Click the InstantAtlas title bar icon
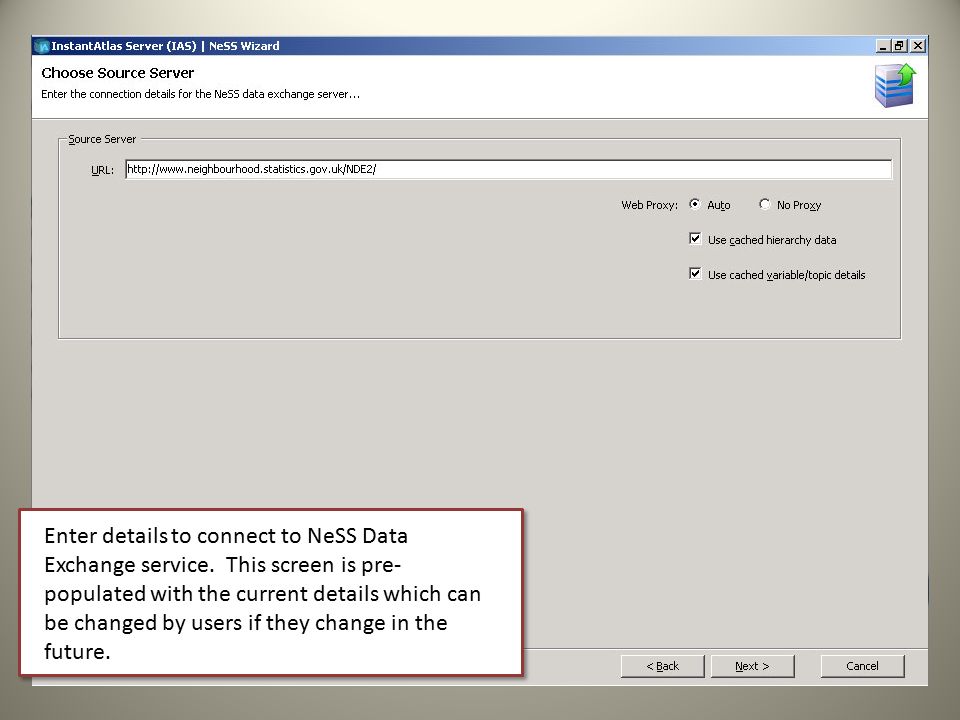The height and width of the screenshot is (720, 960). coord(42,46)
